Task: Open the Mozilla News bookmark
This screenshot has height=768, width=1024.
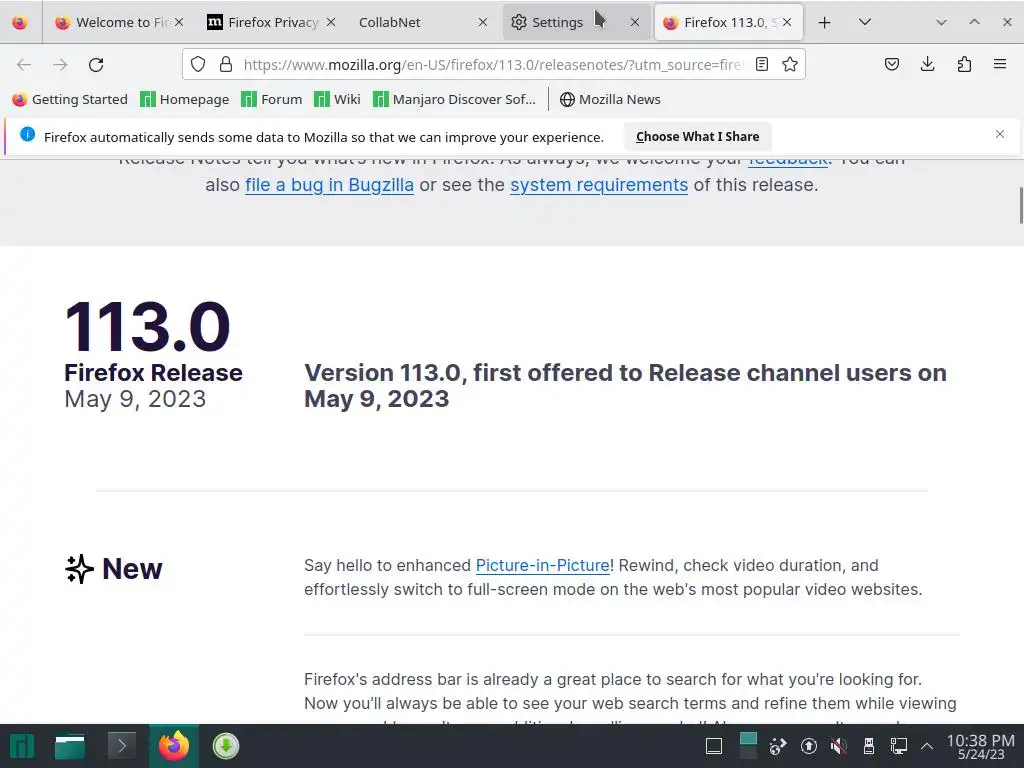Action: point(610,99)
